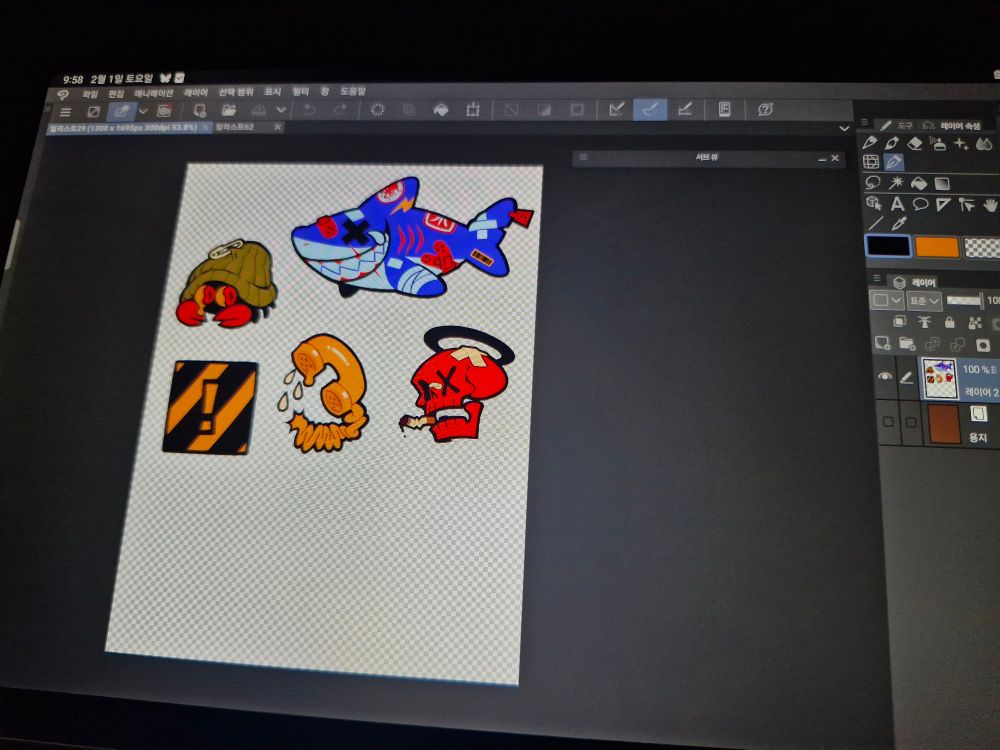
Task: Toggle the Snap to grid icon
Action: pos(685,109)
